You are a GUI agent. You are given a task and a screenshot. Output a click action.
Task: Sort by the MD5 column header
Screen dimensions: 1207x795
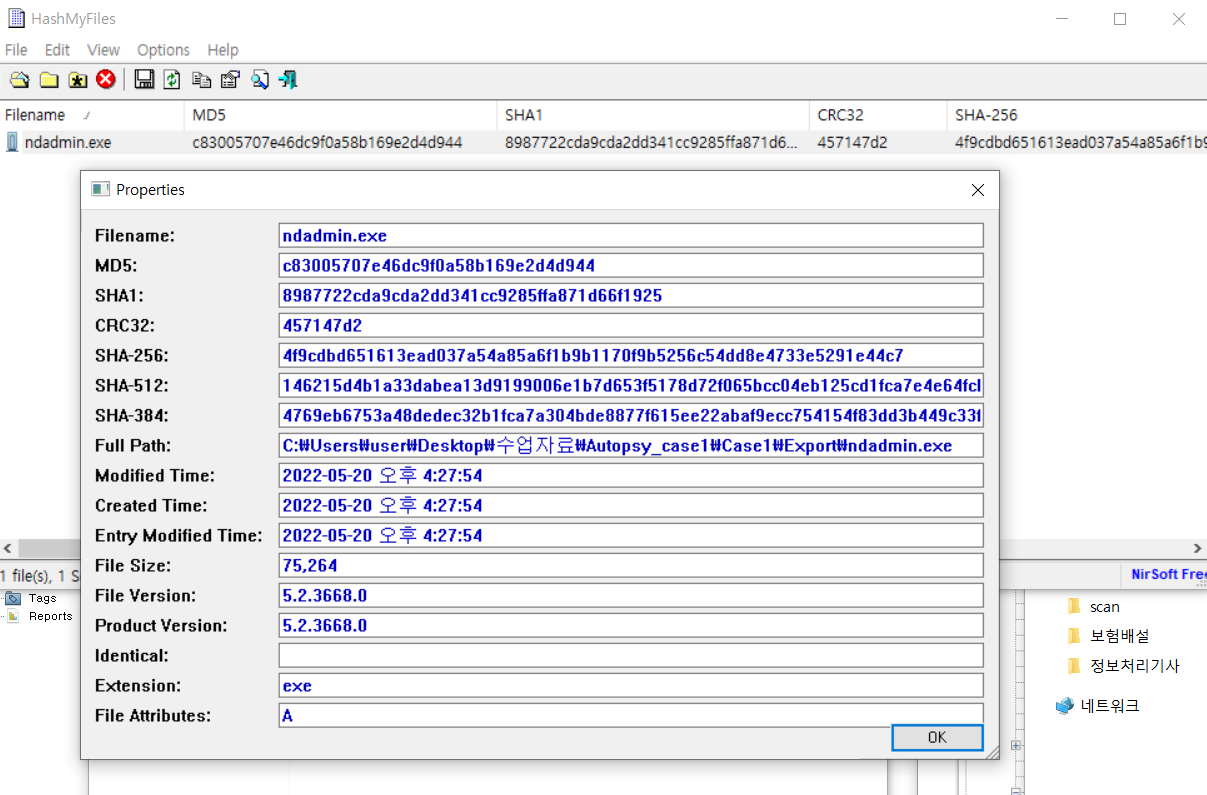coord(340,115)
